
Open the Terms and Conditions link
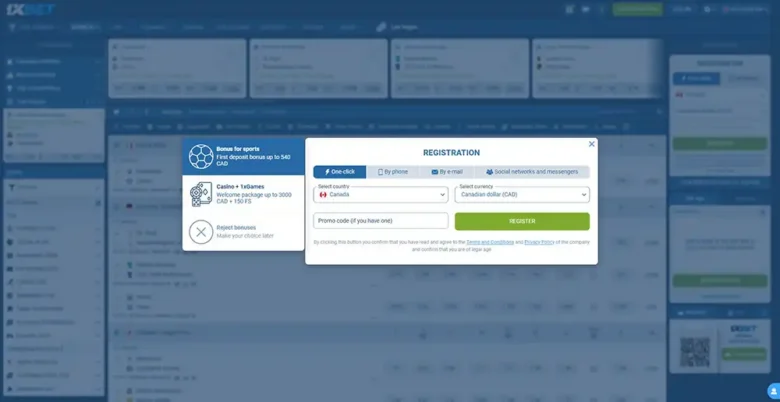coord(490,242)
